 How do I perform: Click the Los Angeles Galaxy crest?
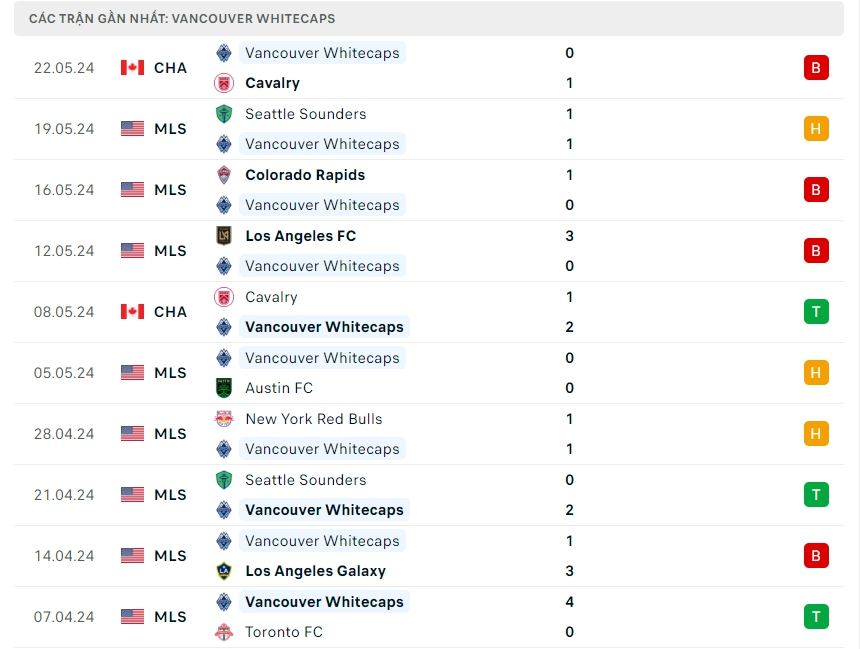tap(224, 571)
